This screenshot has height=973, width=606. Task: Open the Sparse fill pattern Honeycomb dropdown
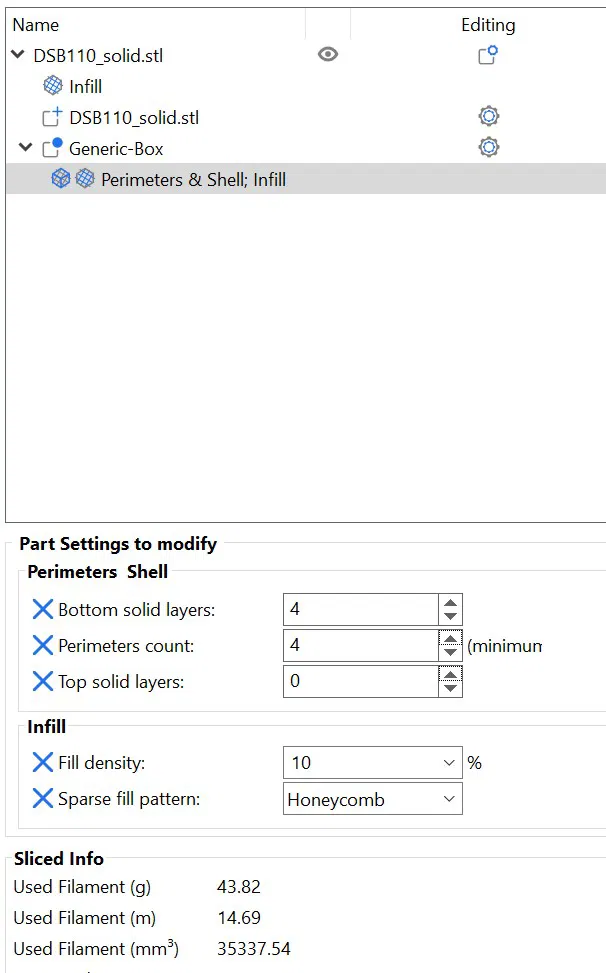point(448,799)
